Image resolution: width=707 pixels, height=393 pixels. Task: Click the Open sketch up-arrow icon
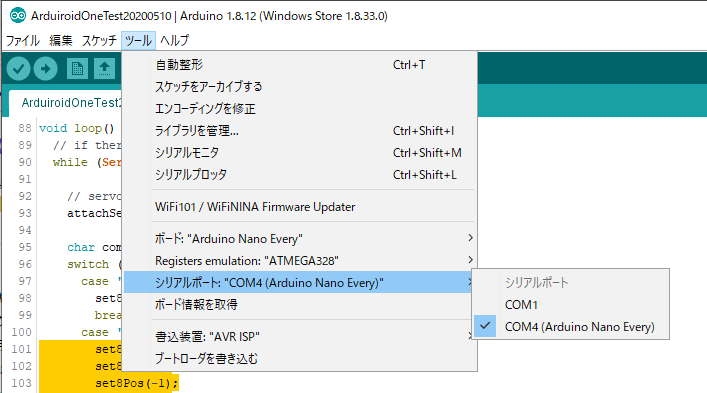tap(104, 69)
